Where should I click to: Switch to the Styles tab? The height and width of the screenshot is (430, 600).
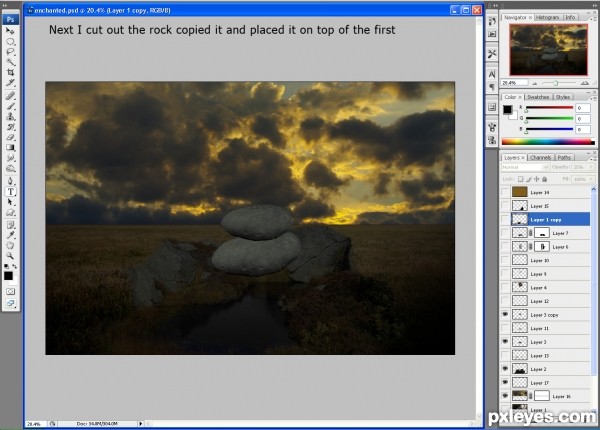pos(562,97)
